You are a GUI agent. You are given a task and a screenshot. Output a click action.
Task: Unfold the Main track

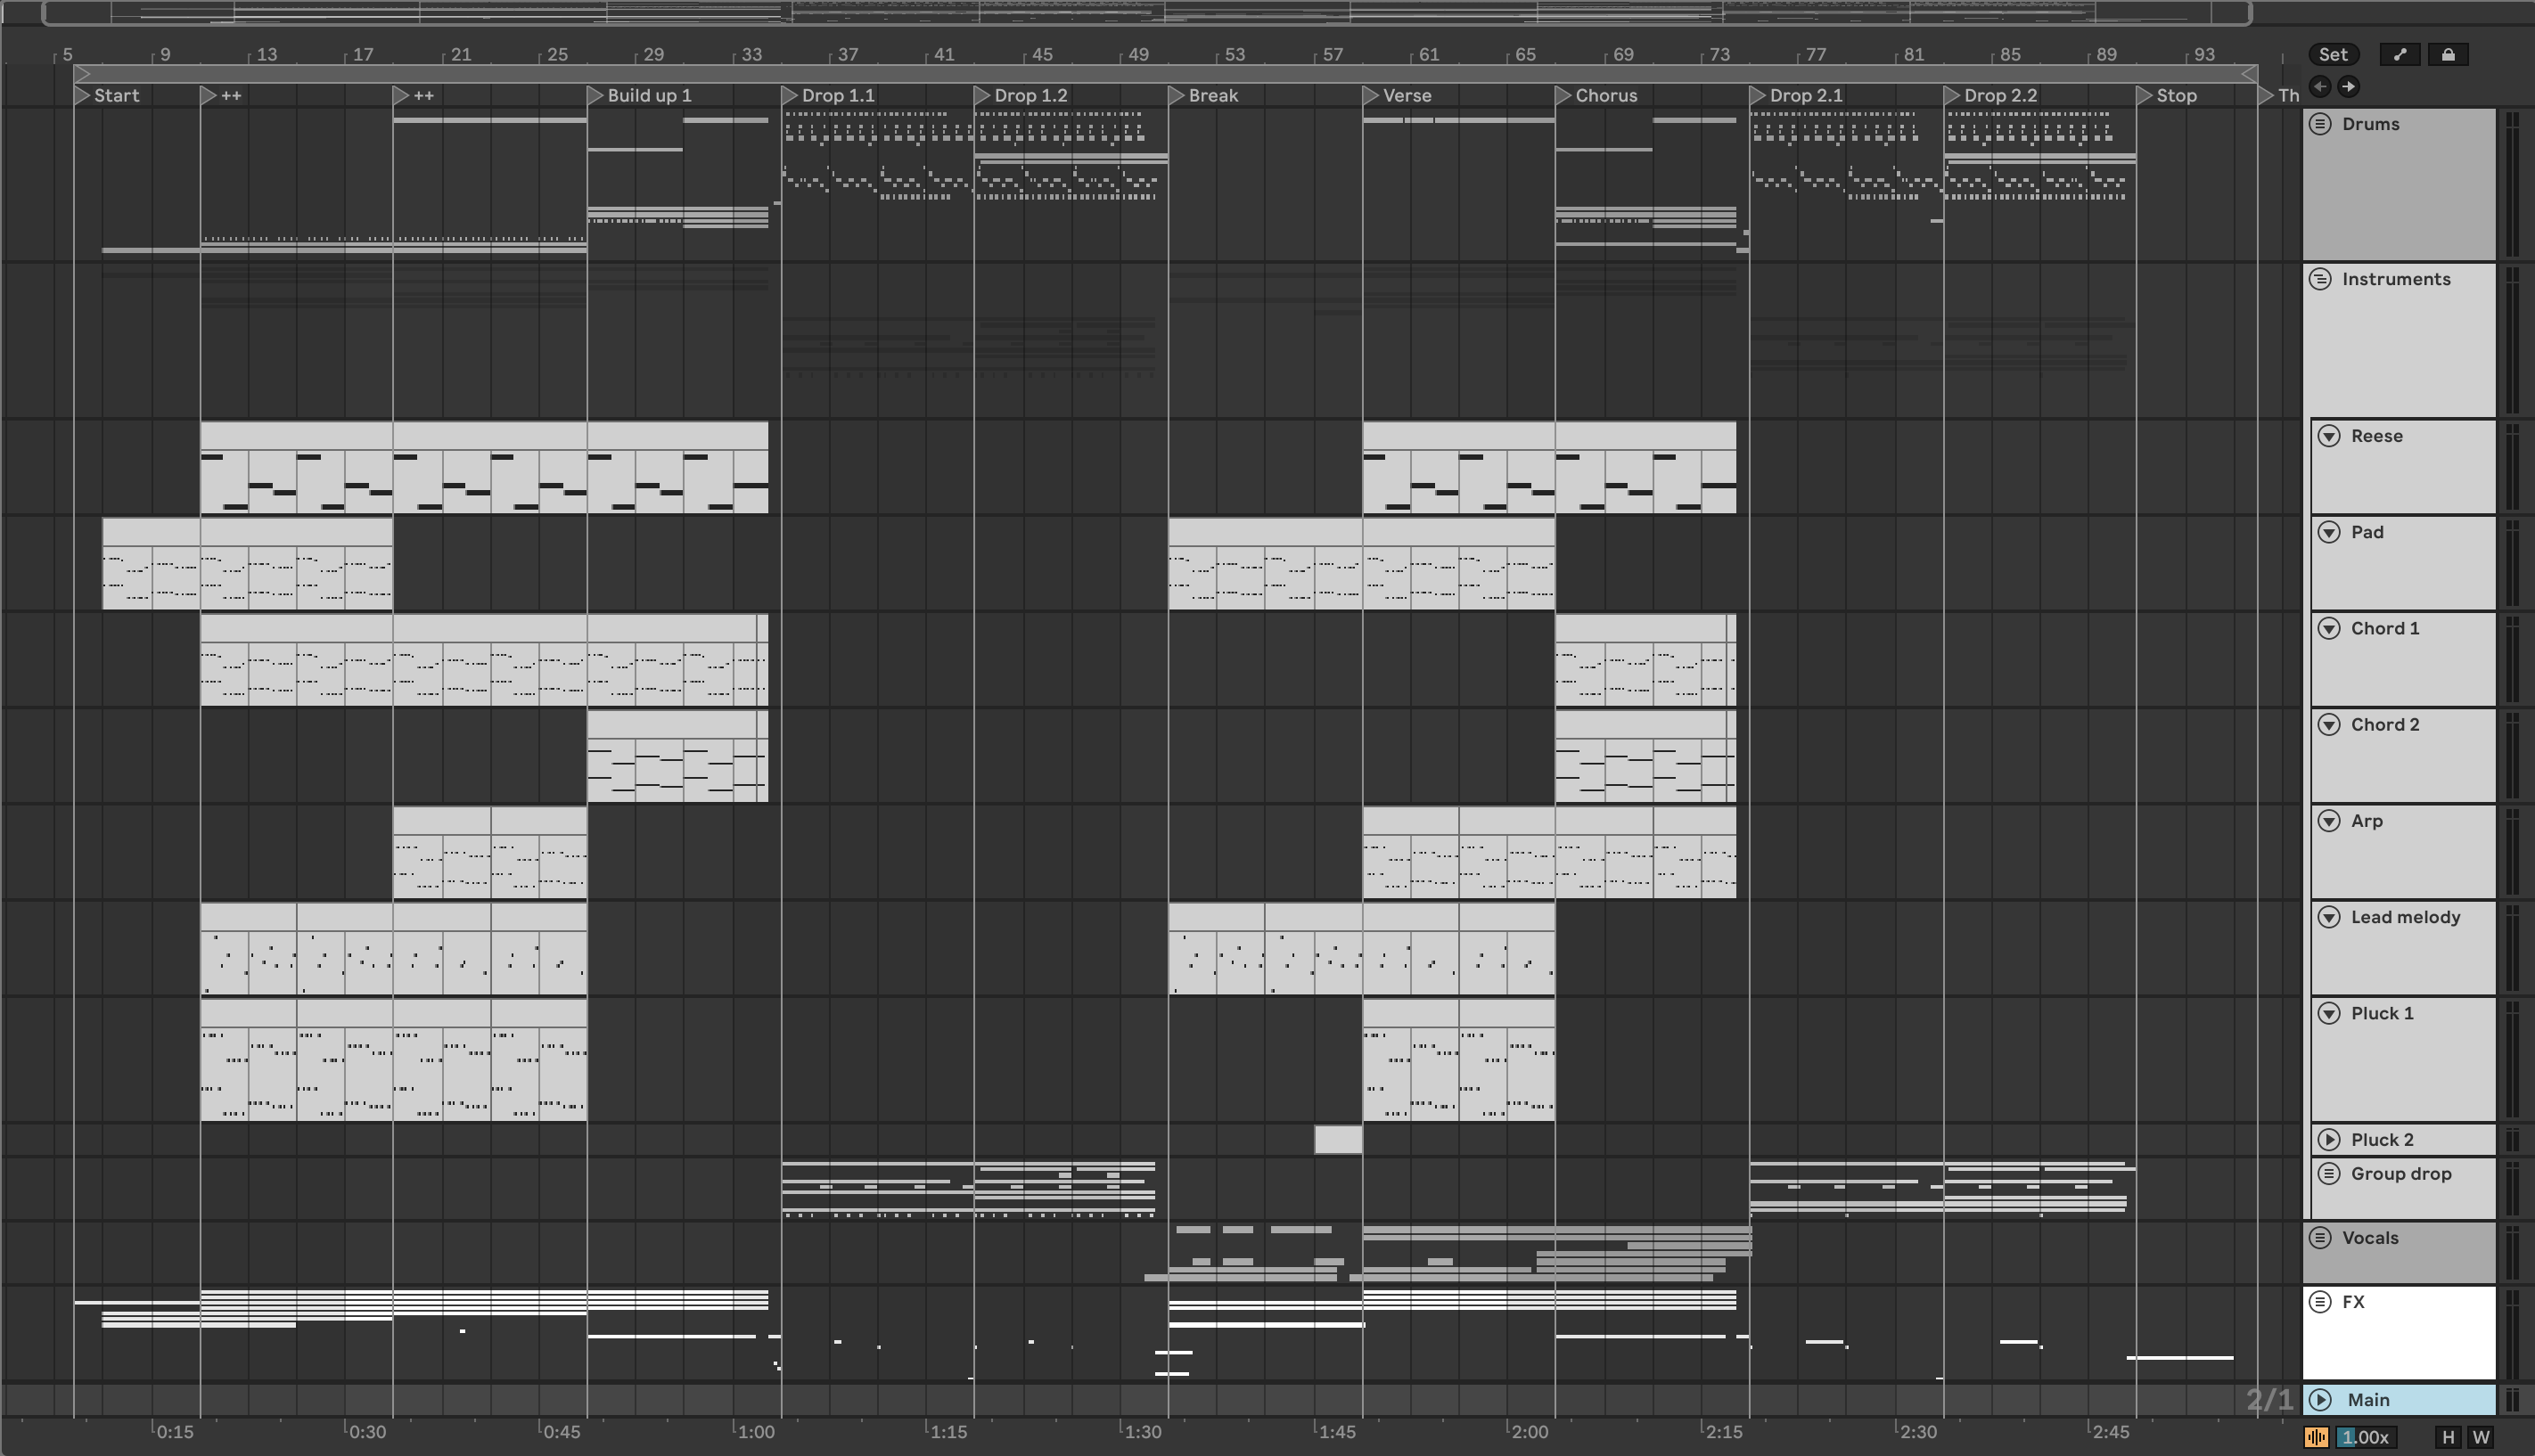[2321, 1400]
